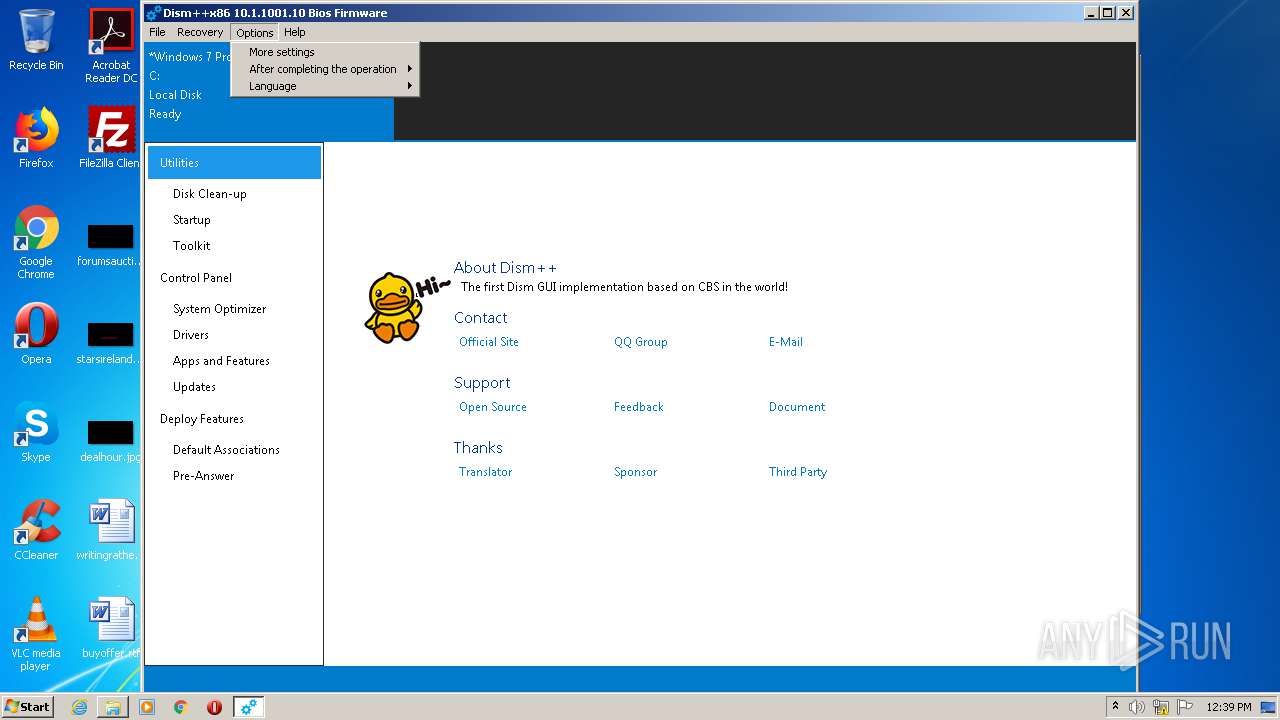Click the Action Center flag icon

click(1185, 707)
